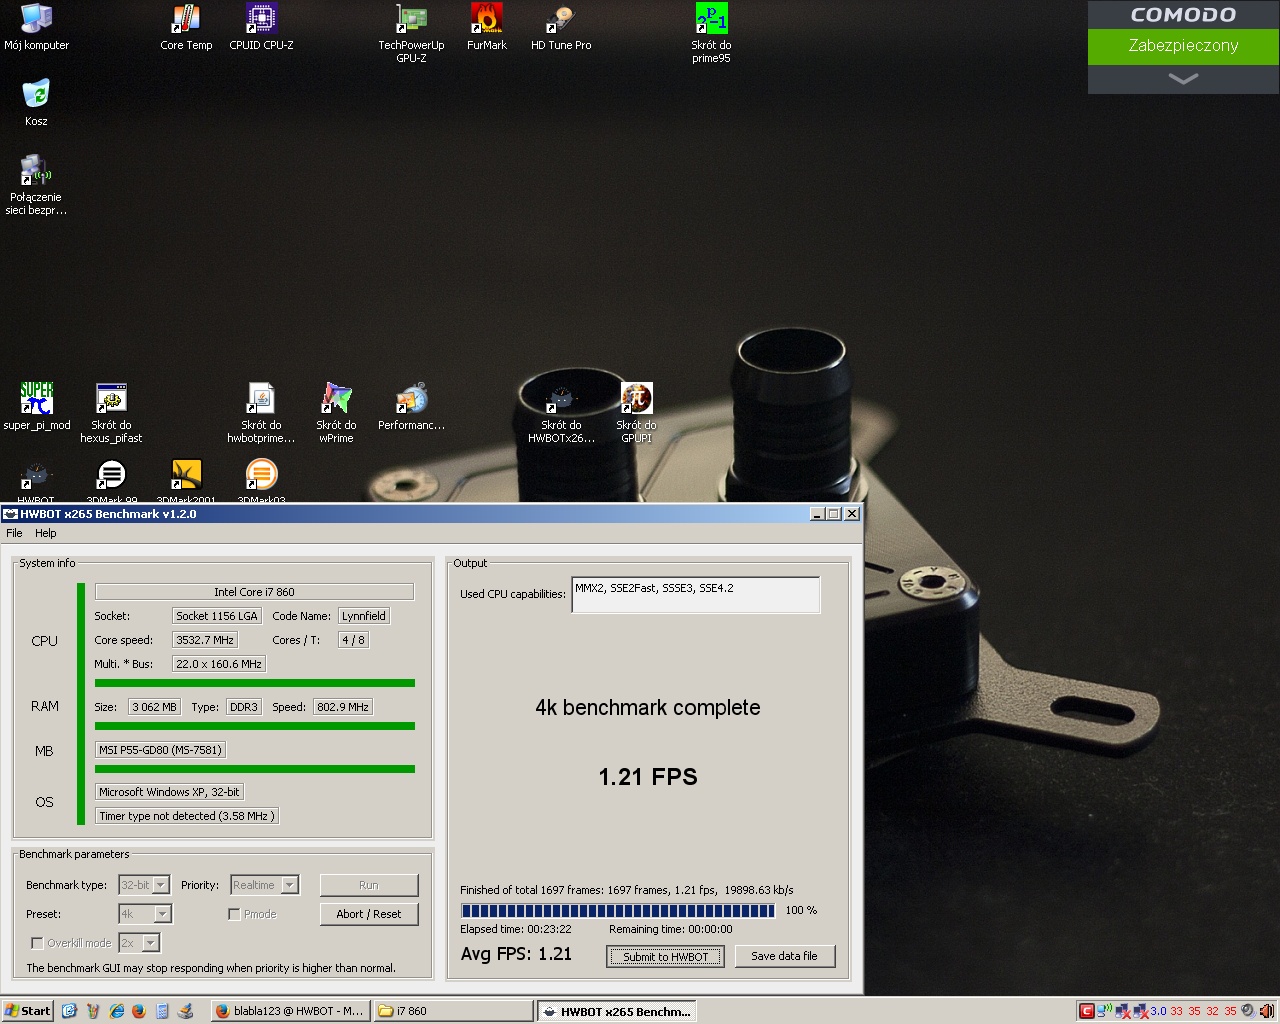Open the Priority Realtime dropdown
Viewport: 1280px width, 1024px height.
tap(265, 885)
